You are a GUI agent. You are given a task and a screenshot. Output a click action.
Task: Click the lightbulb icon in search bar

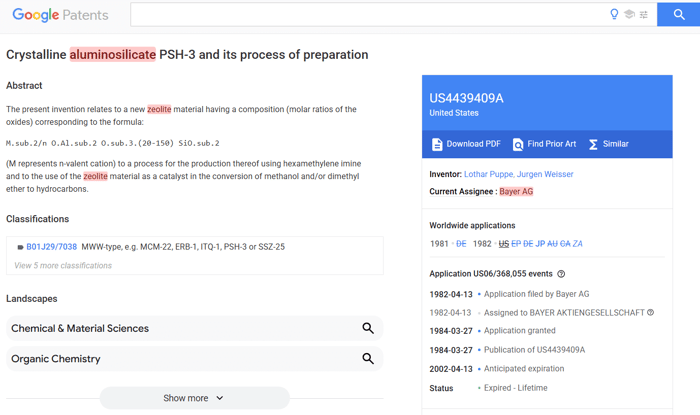[x=614, y=14]
